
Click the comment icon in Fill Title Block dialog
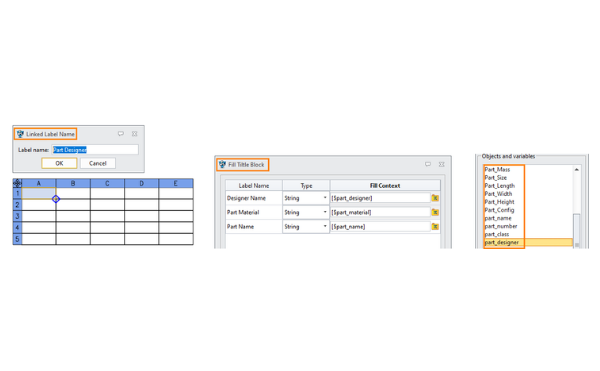428,164
